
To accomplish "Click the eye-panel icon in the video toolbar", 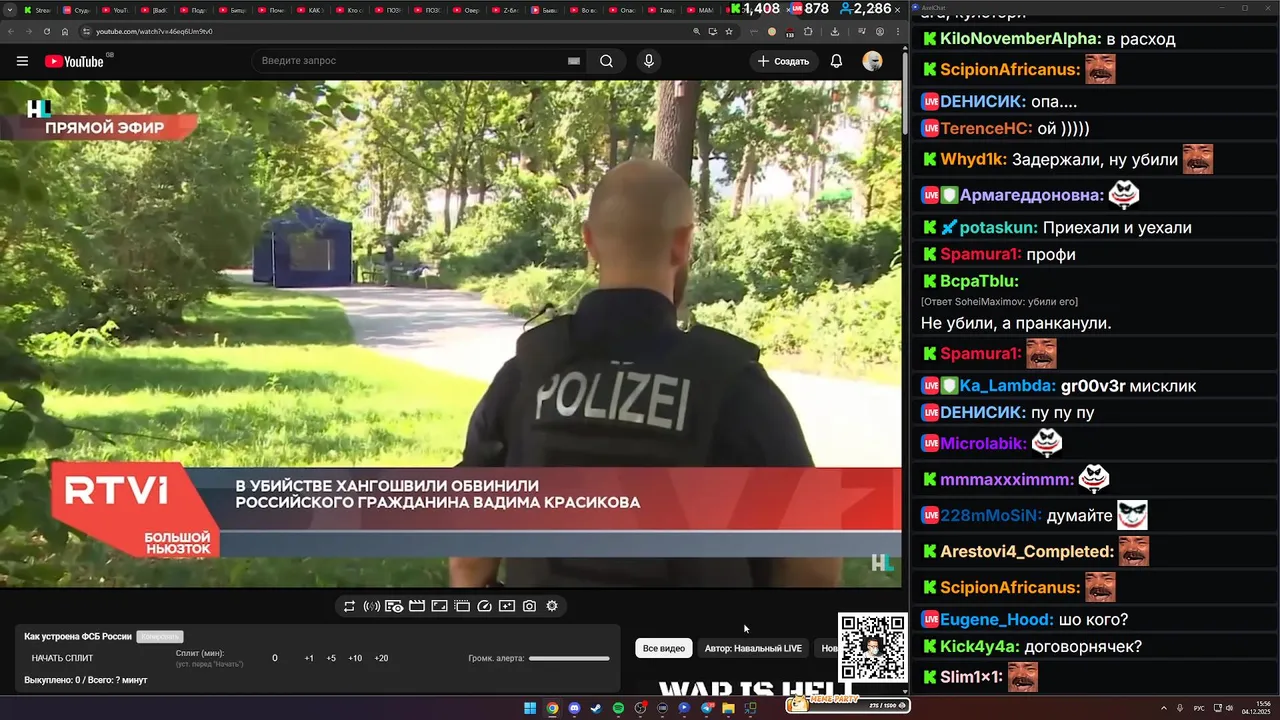I will (394, 606).
